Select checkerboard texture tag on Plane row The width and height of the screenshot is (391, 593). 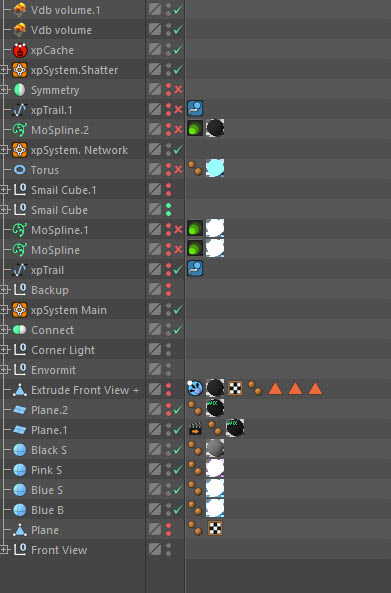(215, 528)
